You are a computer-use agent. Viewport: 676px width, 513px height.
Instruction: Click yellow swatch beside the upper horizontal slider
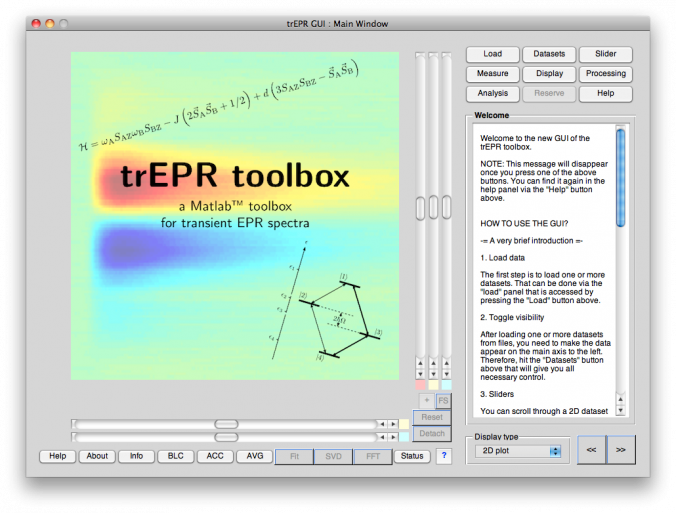[404, 424]
